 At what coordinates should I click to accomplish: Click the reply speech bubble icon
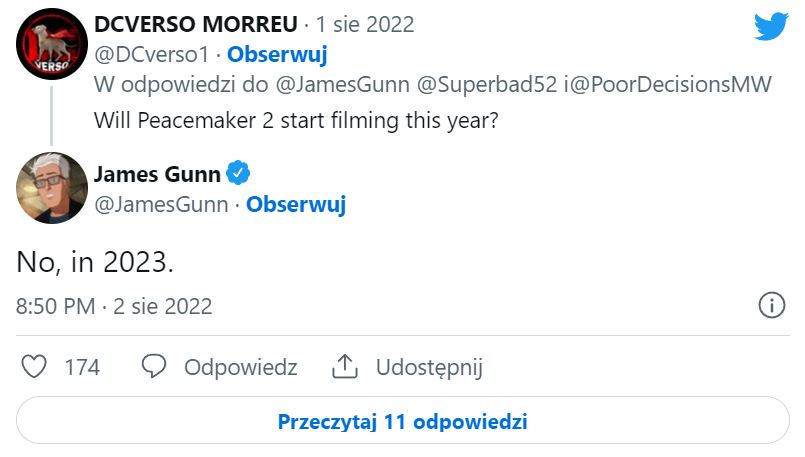(153, 366)
